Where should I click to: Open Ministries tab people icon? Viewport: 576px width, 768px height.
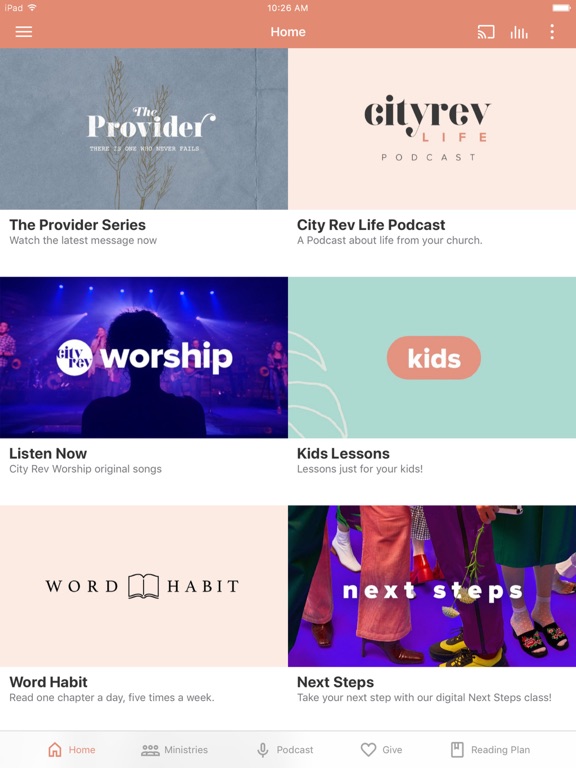[x=150, y=750]
